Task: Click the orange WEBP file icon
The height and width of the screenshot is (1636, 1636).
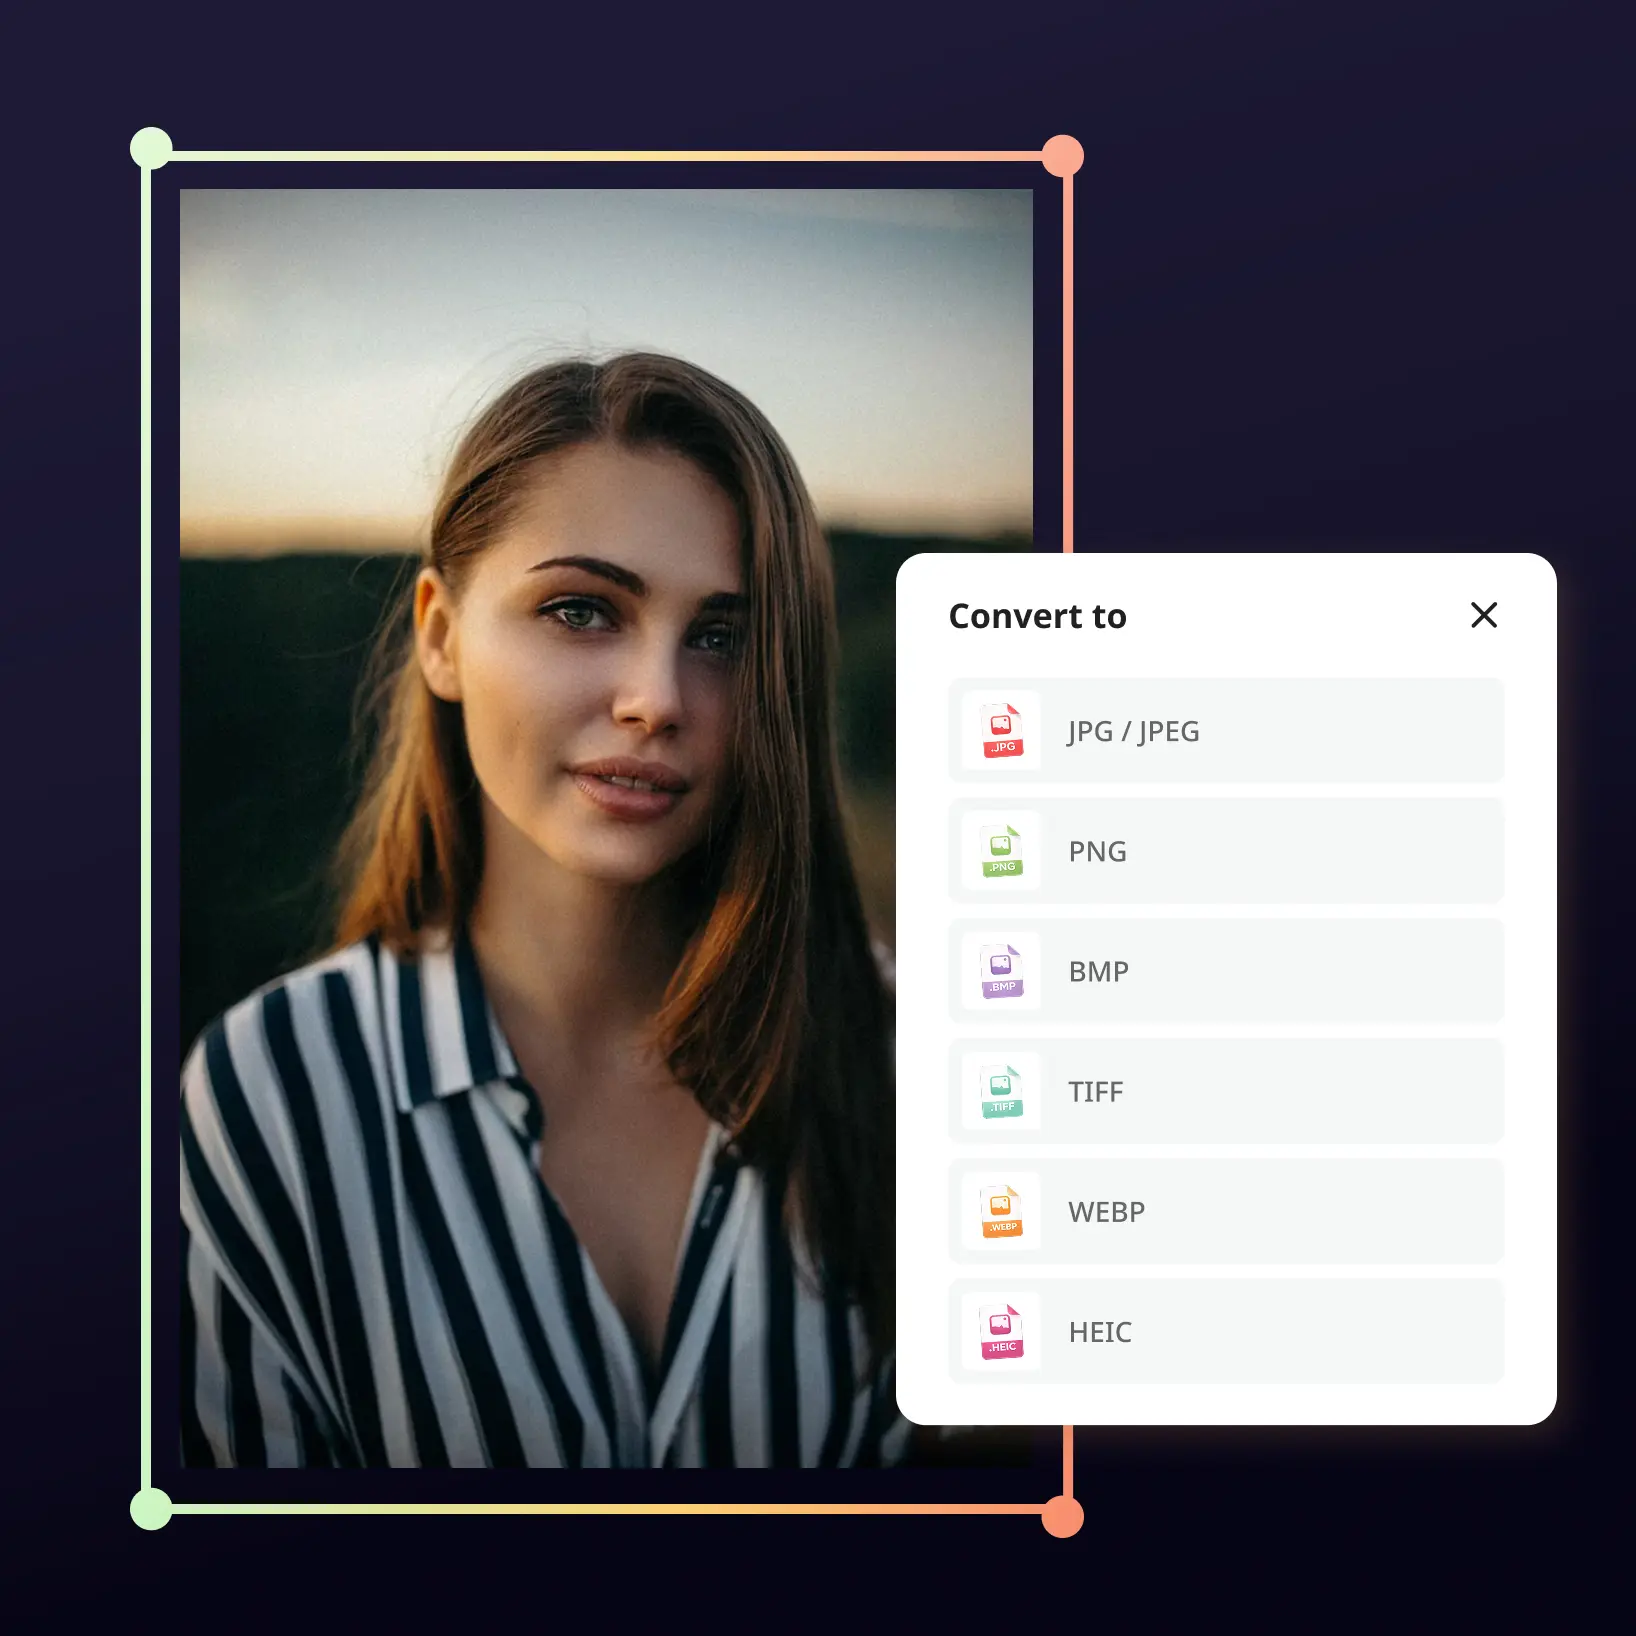Action: (1002, 1211)
